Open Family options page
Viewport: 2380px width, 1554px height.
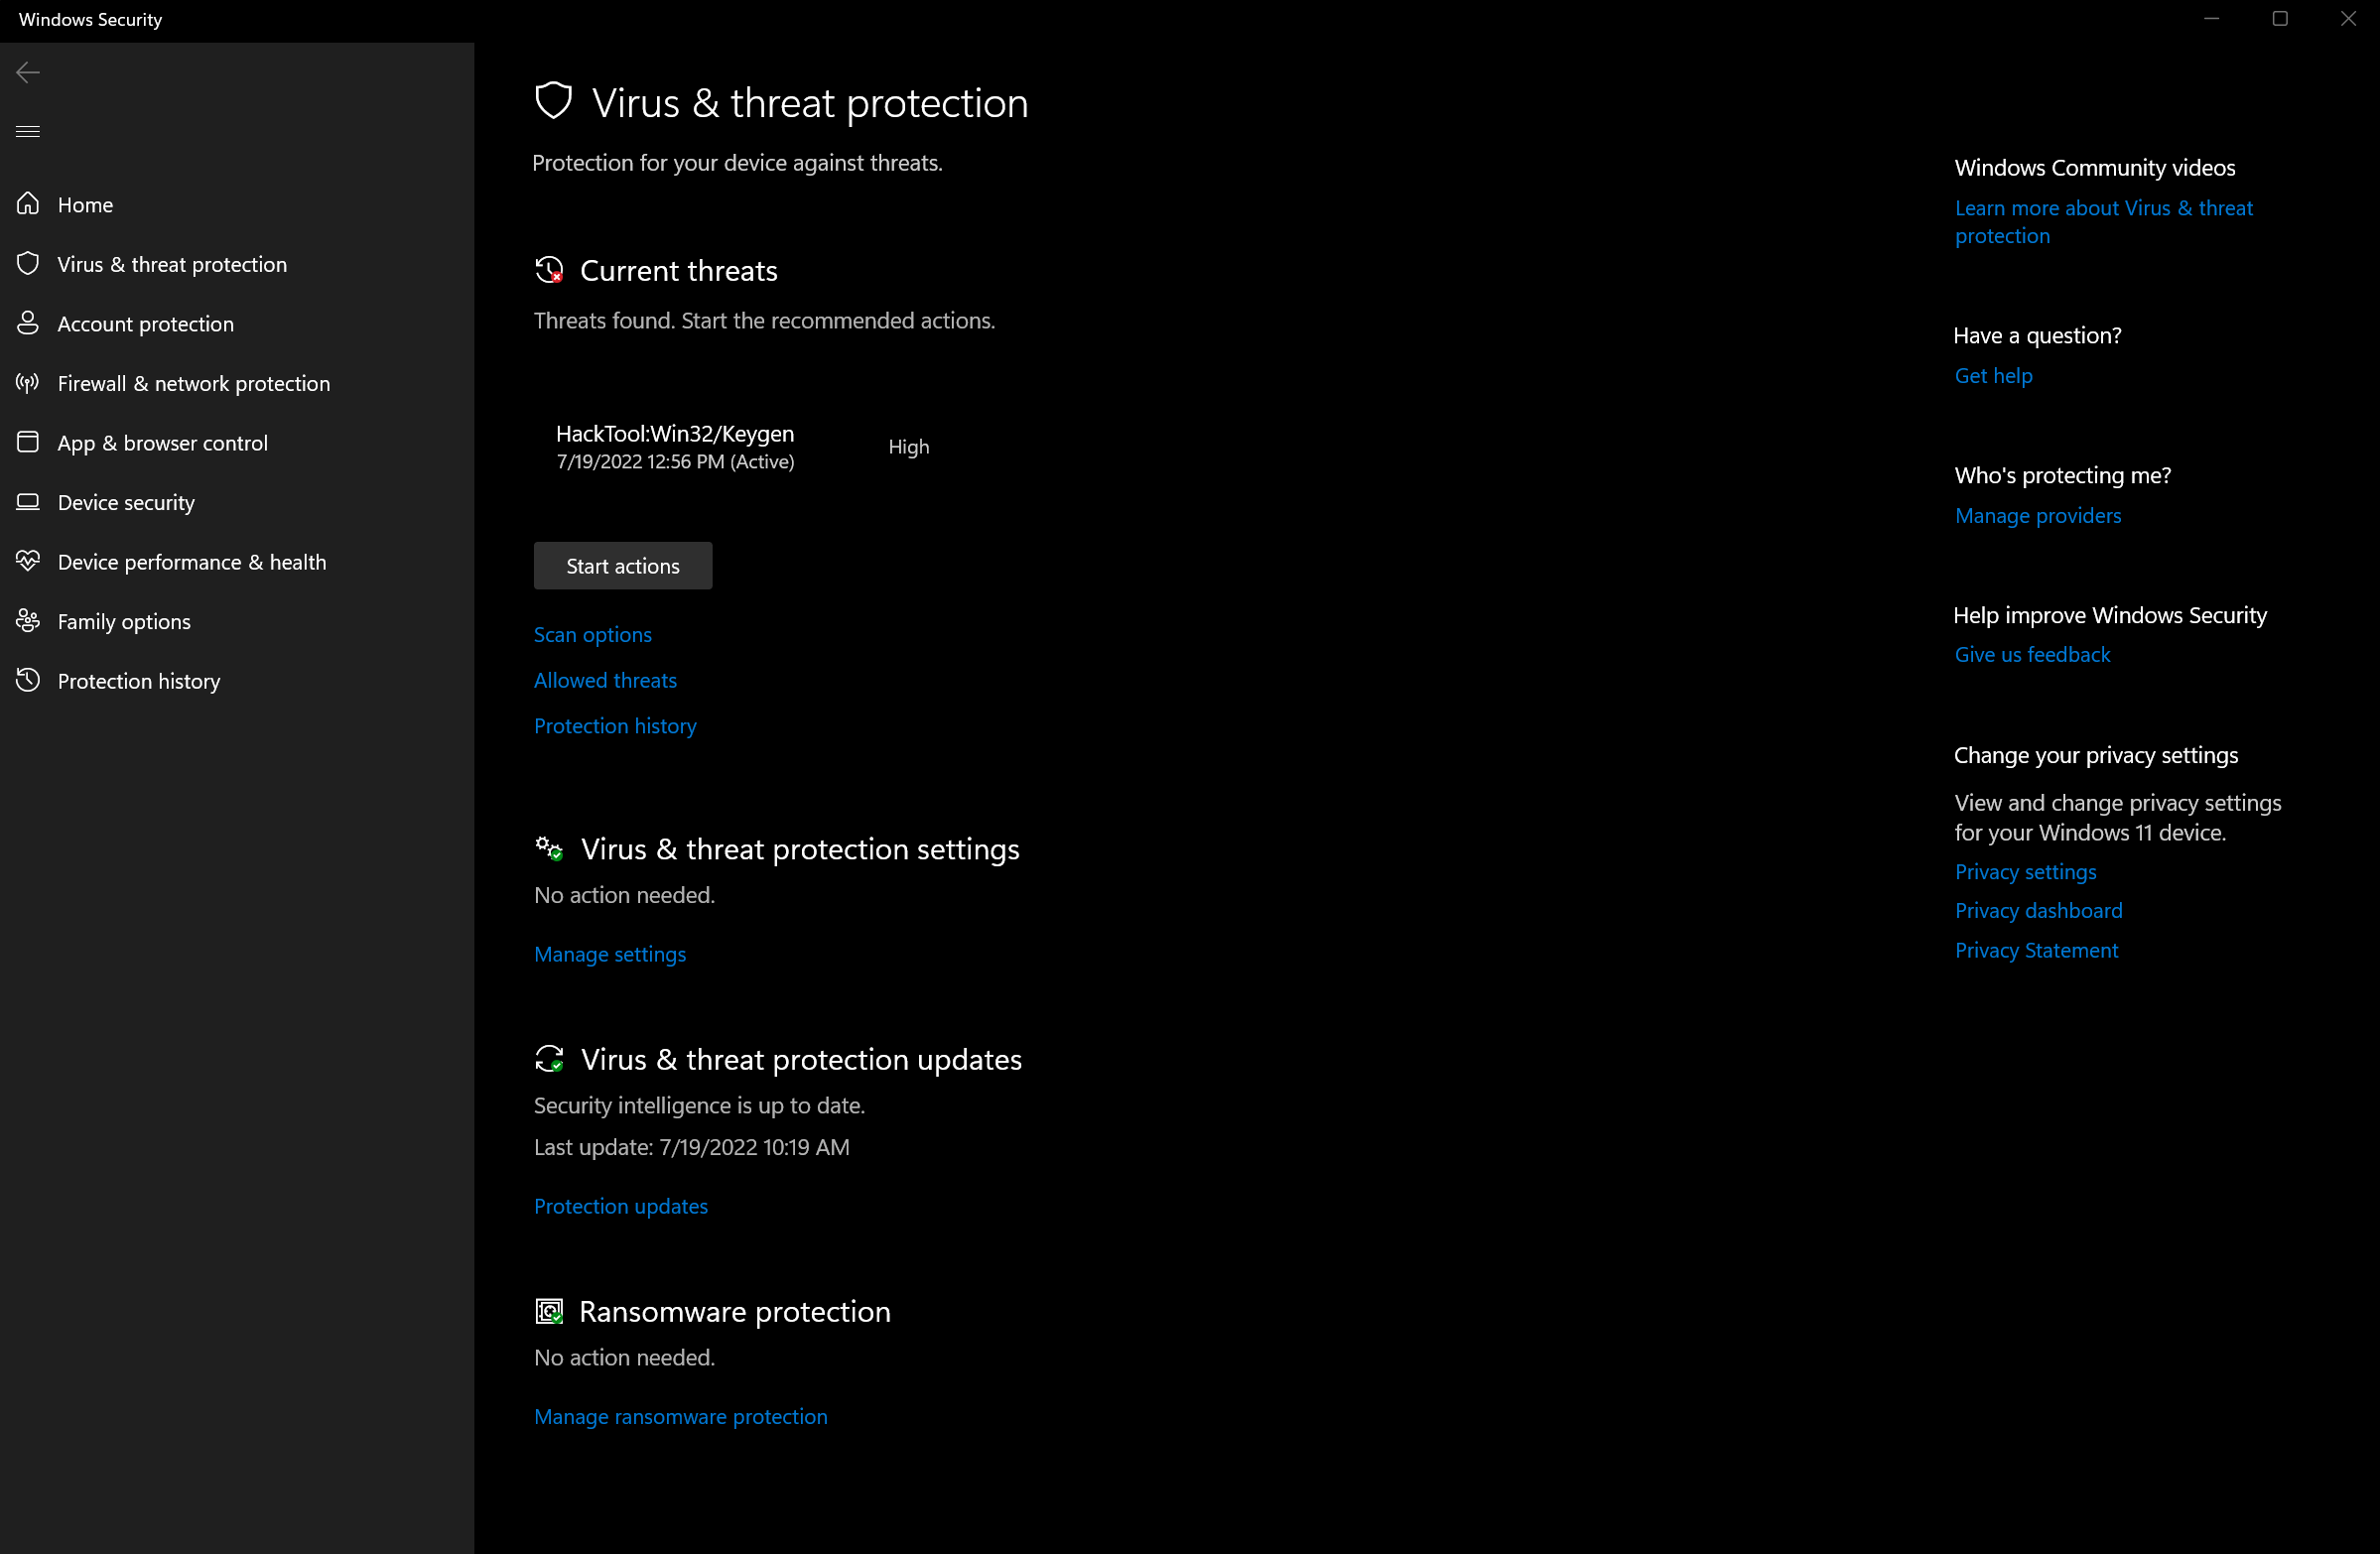pos(237,621)
